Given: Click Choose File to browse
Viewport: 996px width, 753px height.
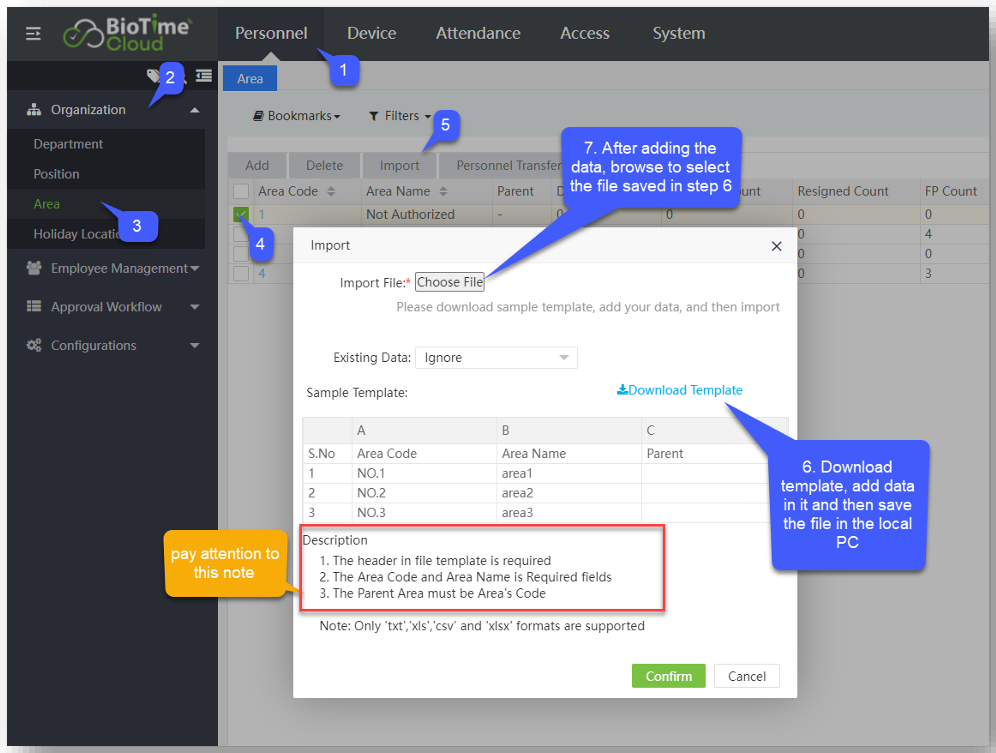Looking at the screenshot, I should click(450, 282).
